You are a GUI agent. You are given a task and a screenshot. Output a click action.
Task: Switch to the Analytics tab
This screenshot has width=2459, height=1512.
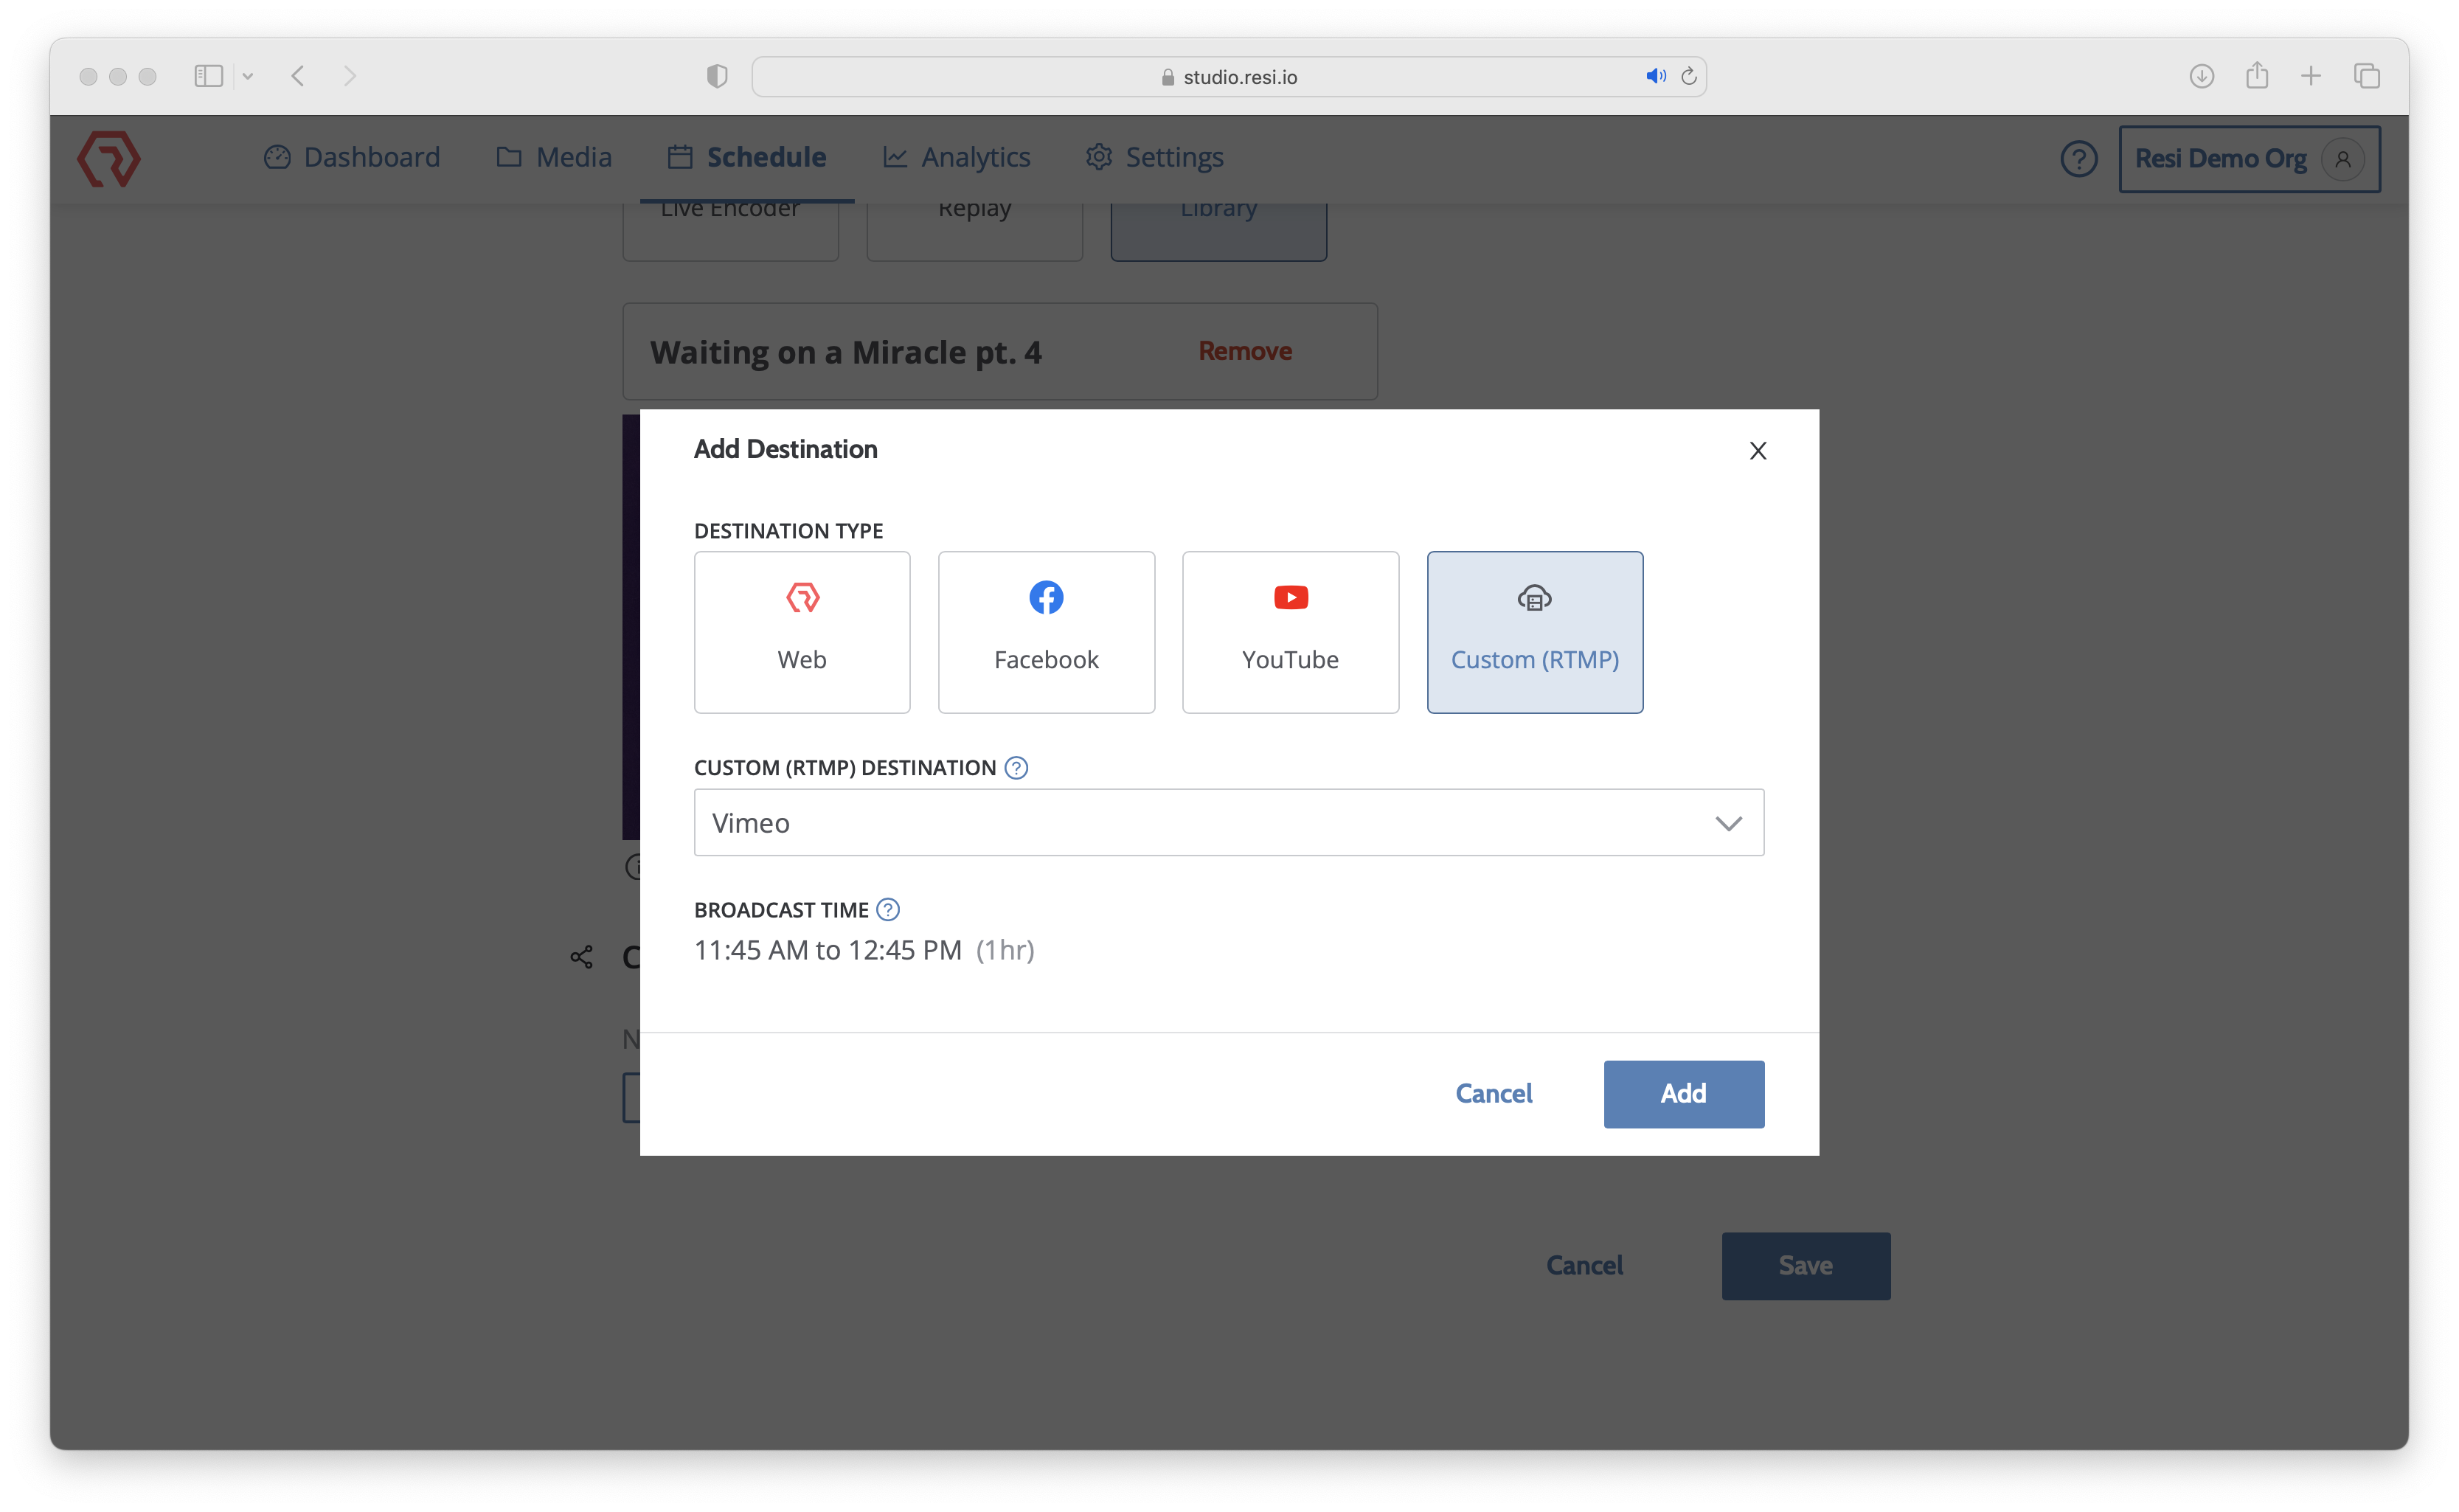(956, 157)
